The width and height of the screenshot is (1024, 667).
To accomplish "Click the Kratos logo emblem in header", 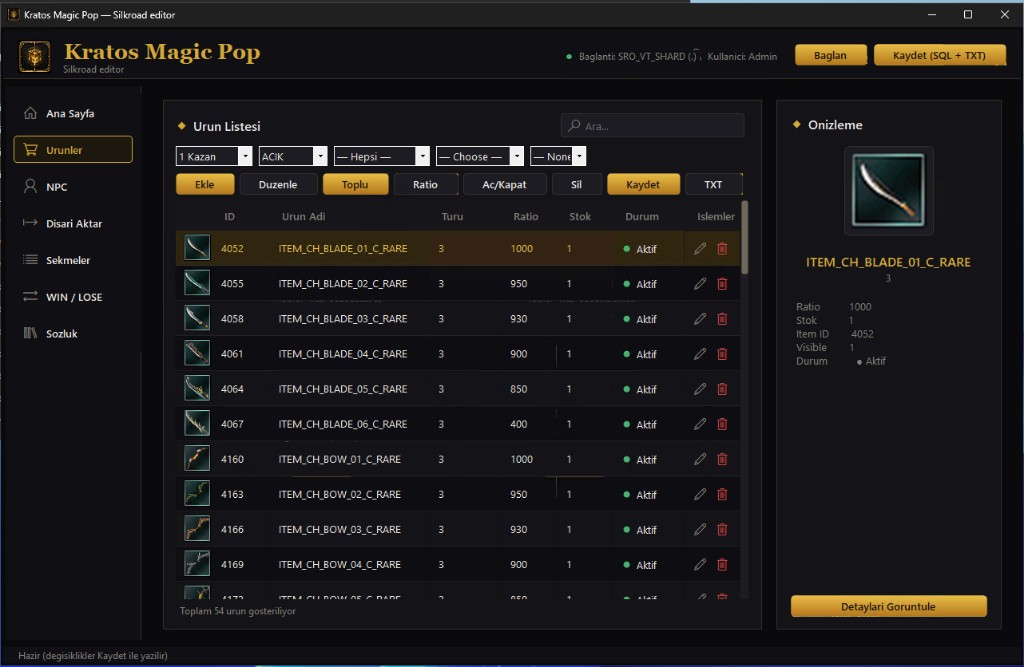I will click(35, 56).
